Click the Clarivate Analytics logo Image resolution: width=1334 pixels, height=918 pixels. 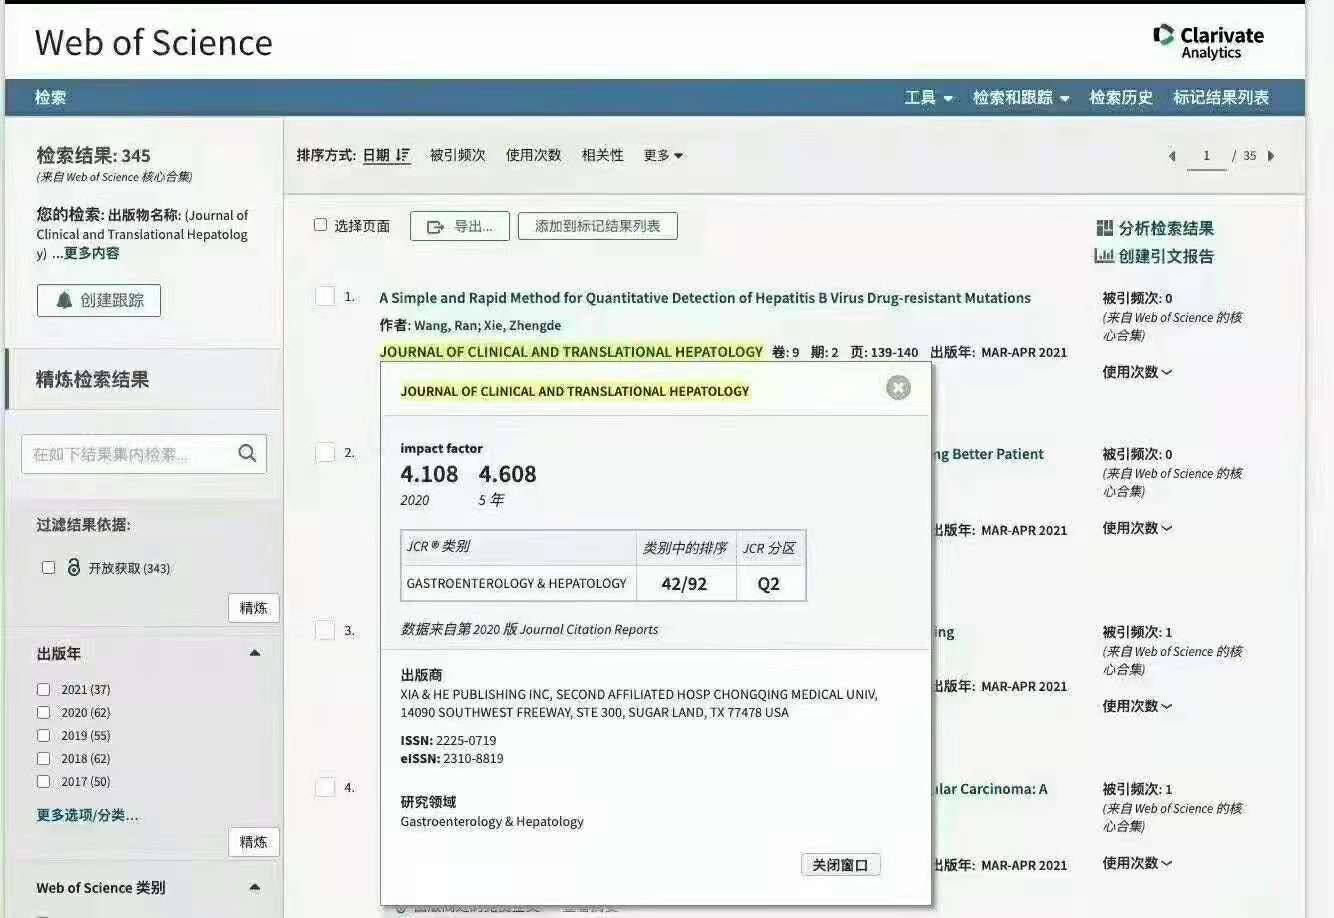coord(1208,42)
